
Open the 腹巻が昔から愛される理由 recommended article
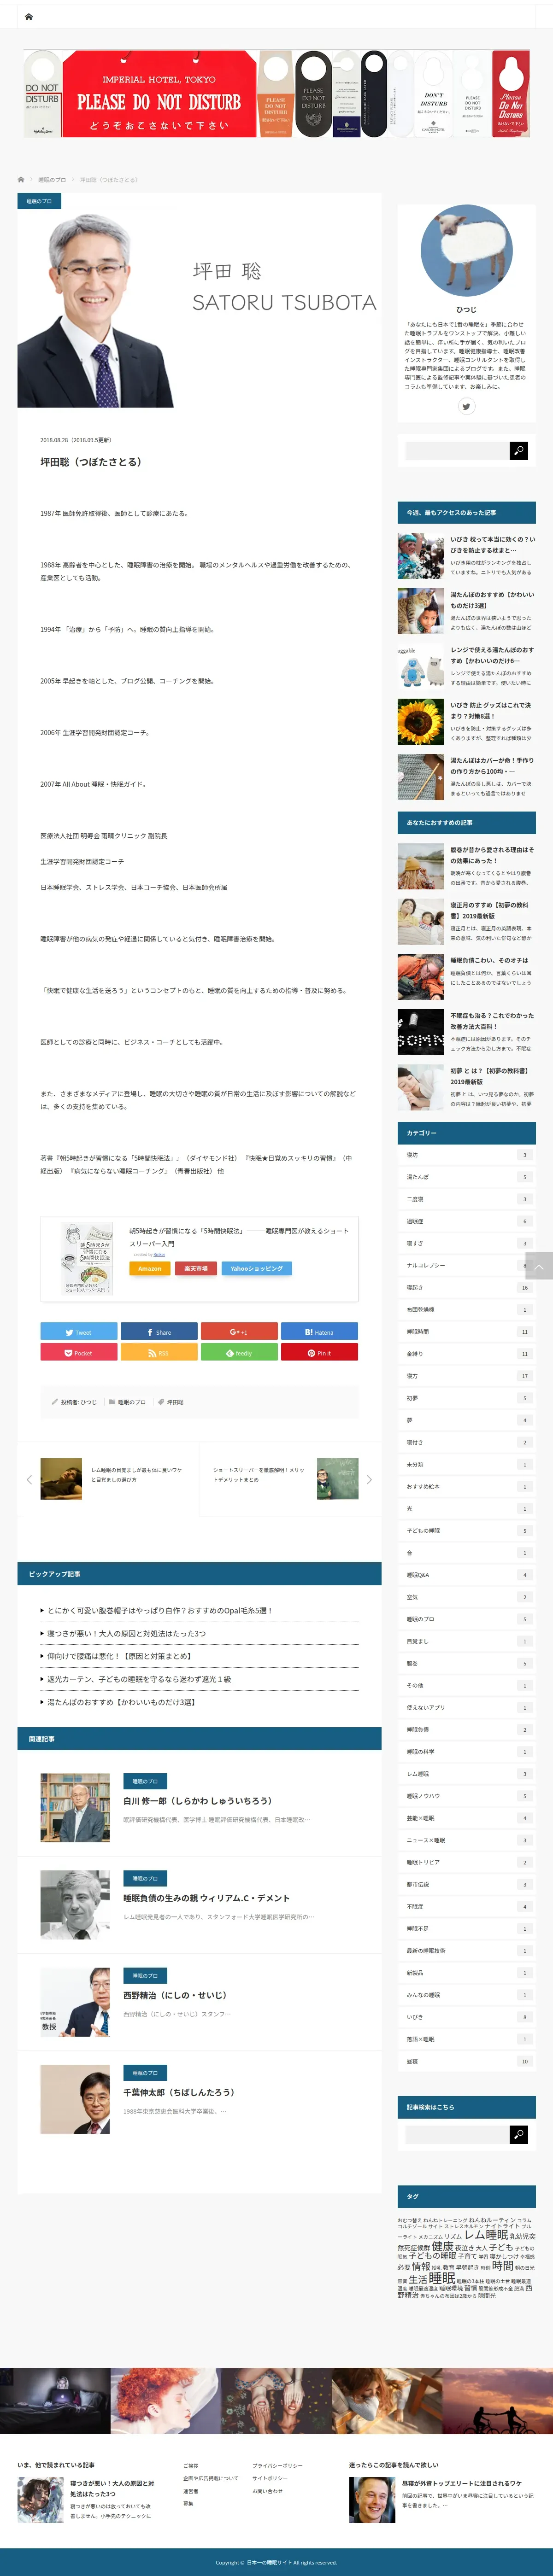click(492, 855)
